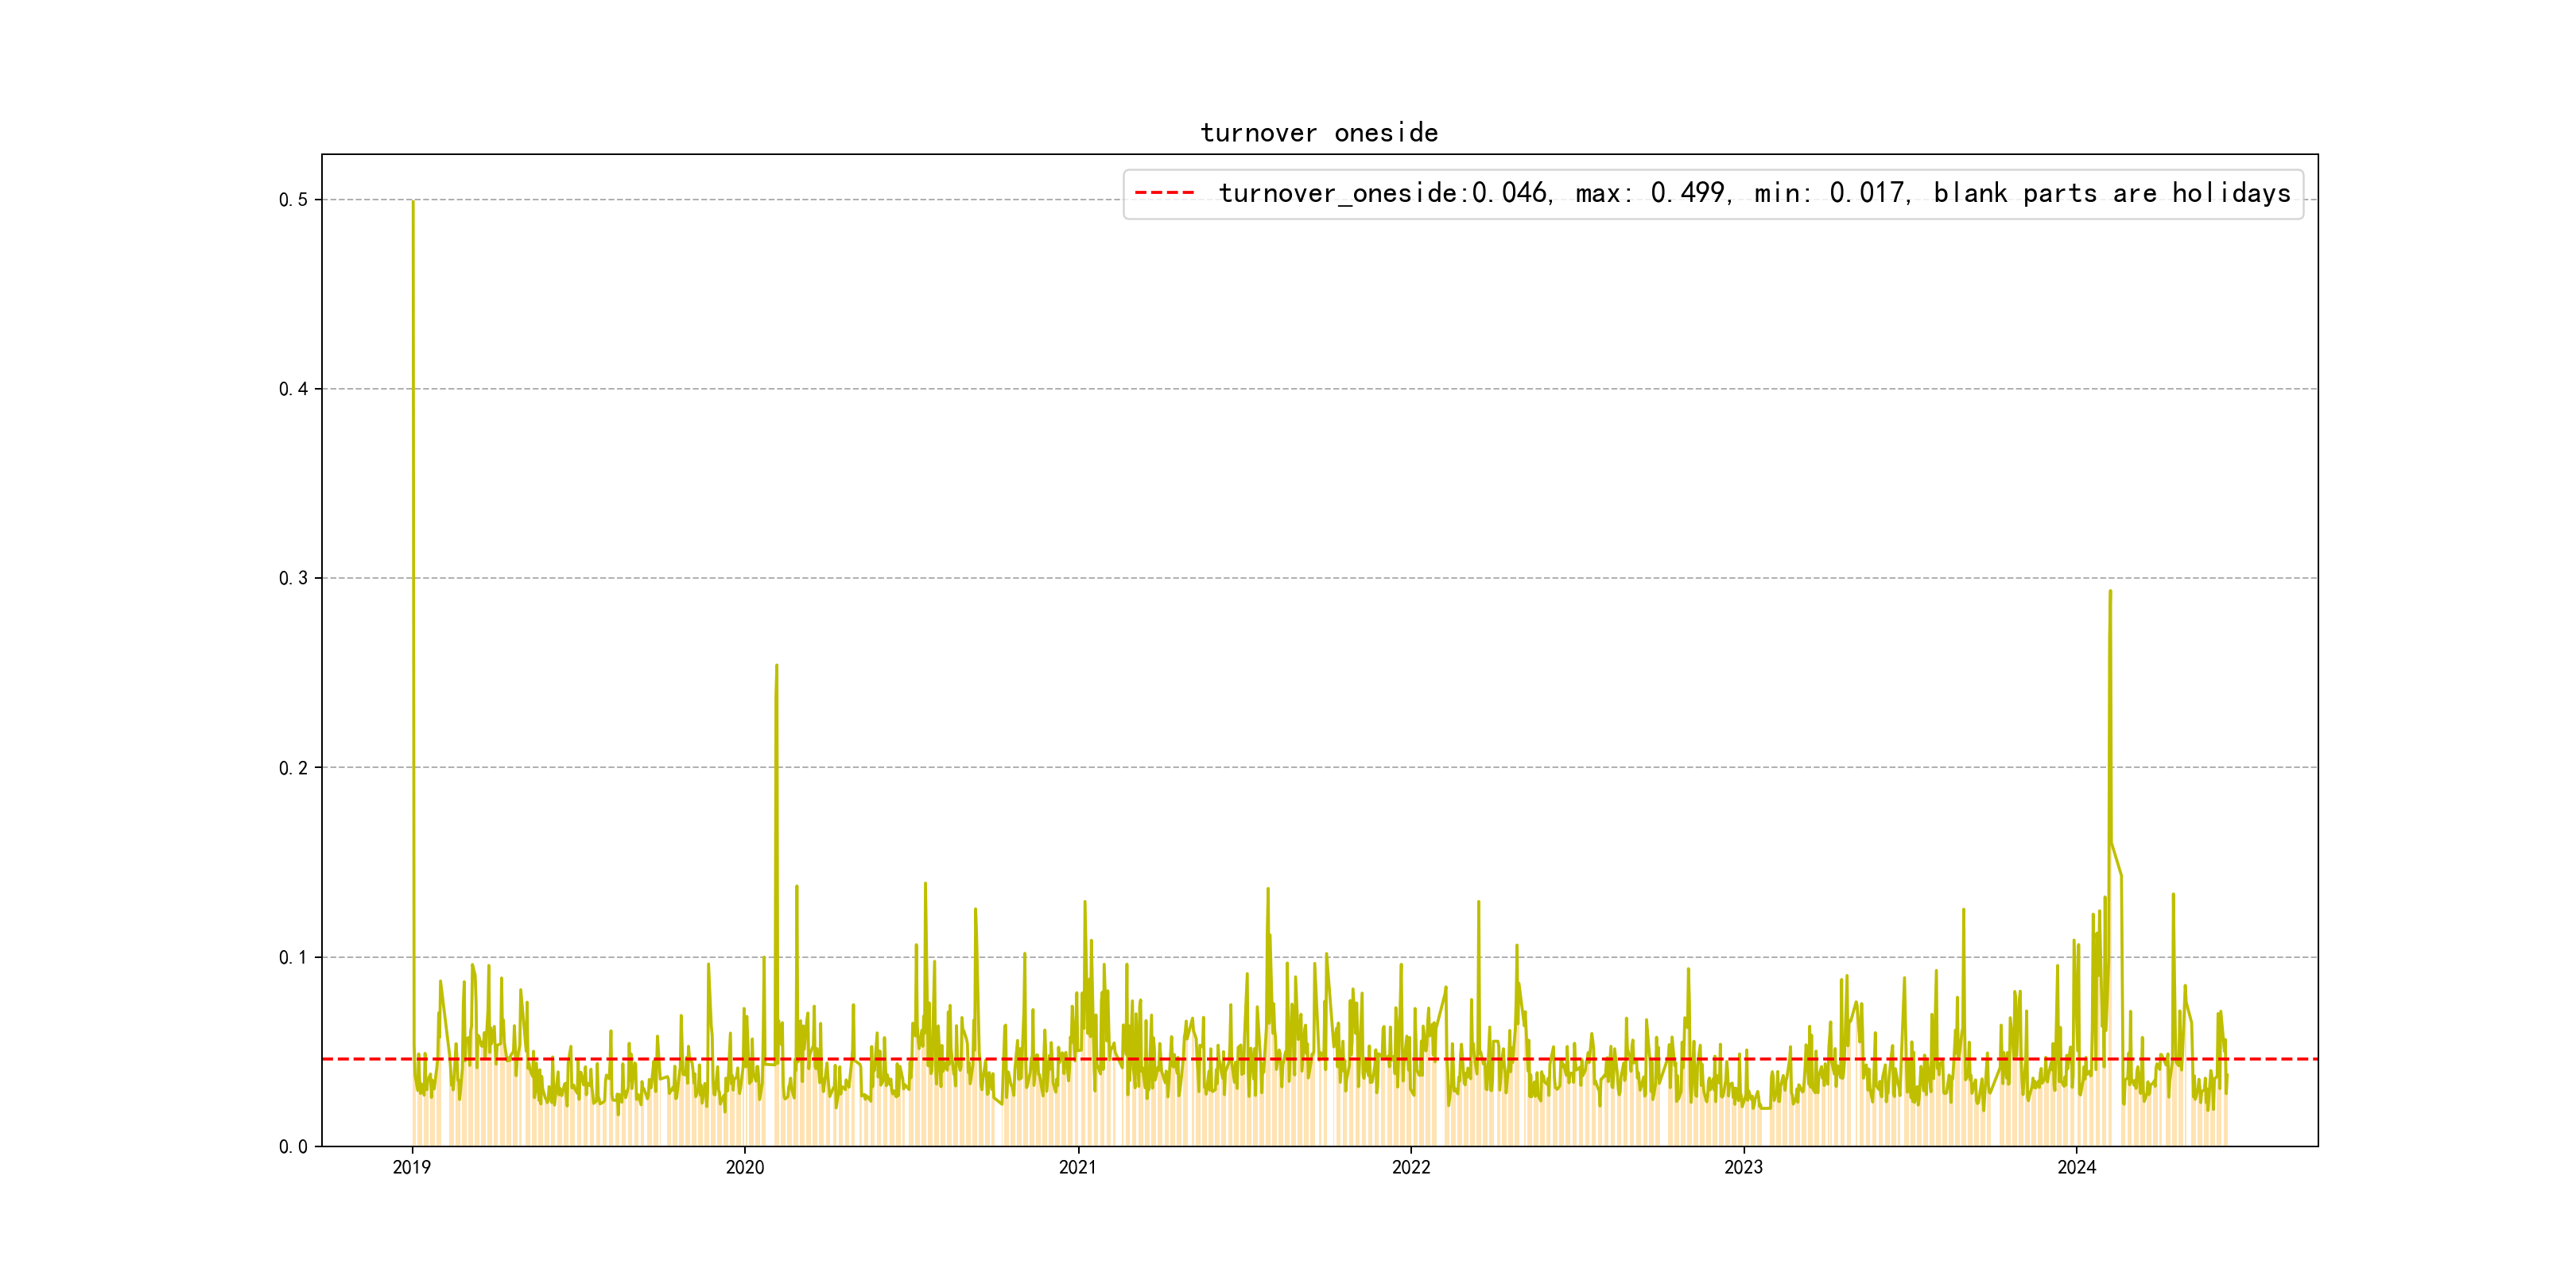Screen dimensions: 2576x1288
Task: Click the 0.2 y-axis tick label
Action: [x=293, y=768]
